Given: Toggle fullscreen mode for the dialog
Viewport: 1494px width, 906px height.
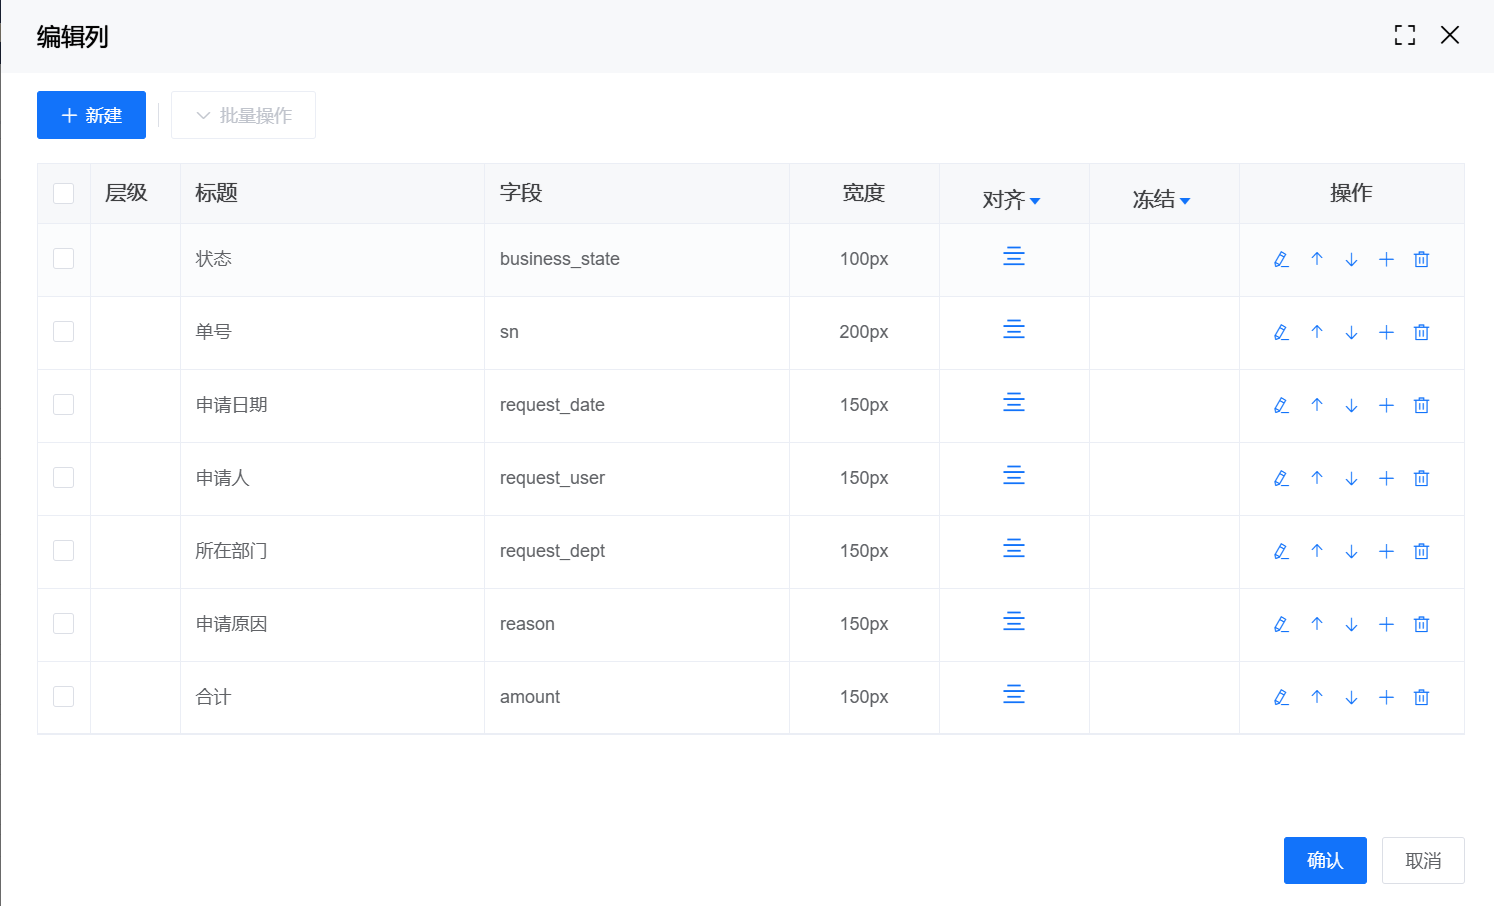Looking at the screenshot, I should (1405, 36).
